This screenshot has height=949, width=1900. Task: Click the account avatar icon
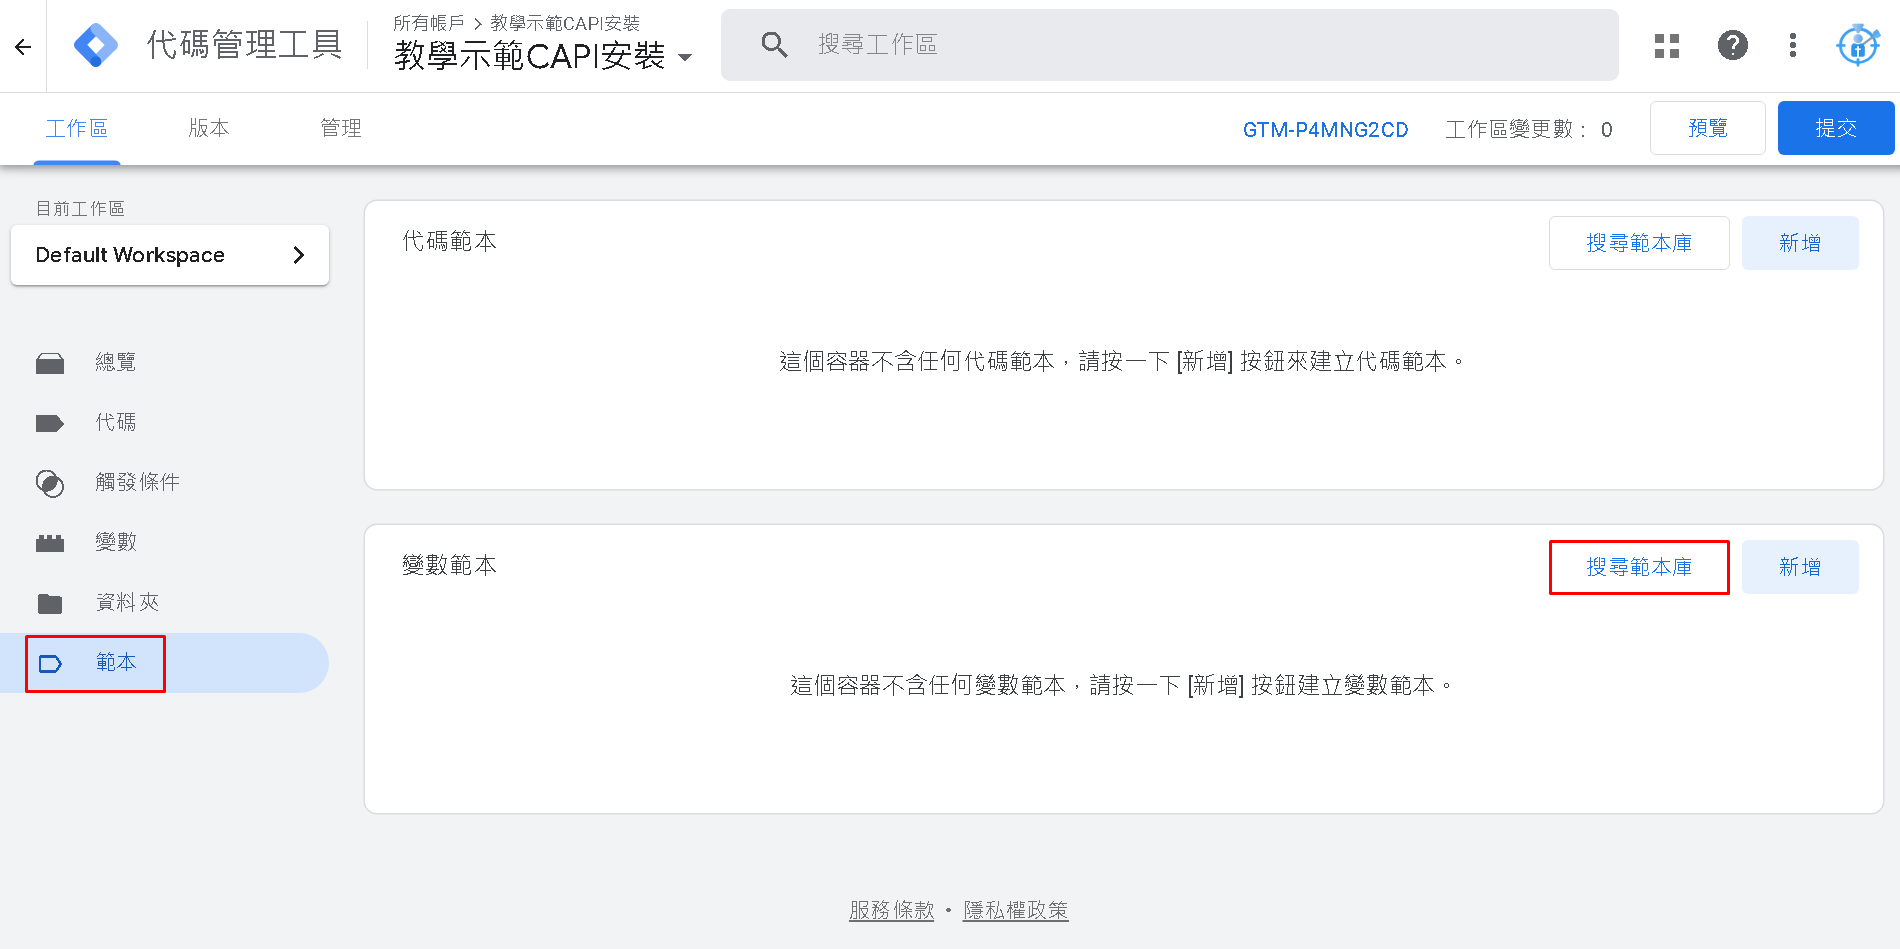pyautogui.click(x=1858, y=45)
